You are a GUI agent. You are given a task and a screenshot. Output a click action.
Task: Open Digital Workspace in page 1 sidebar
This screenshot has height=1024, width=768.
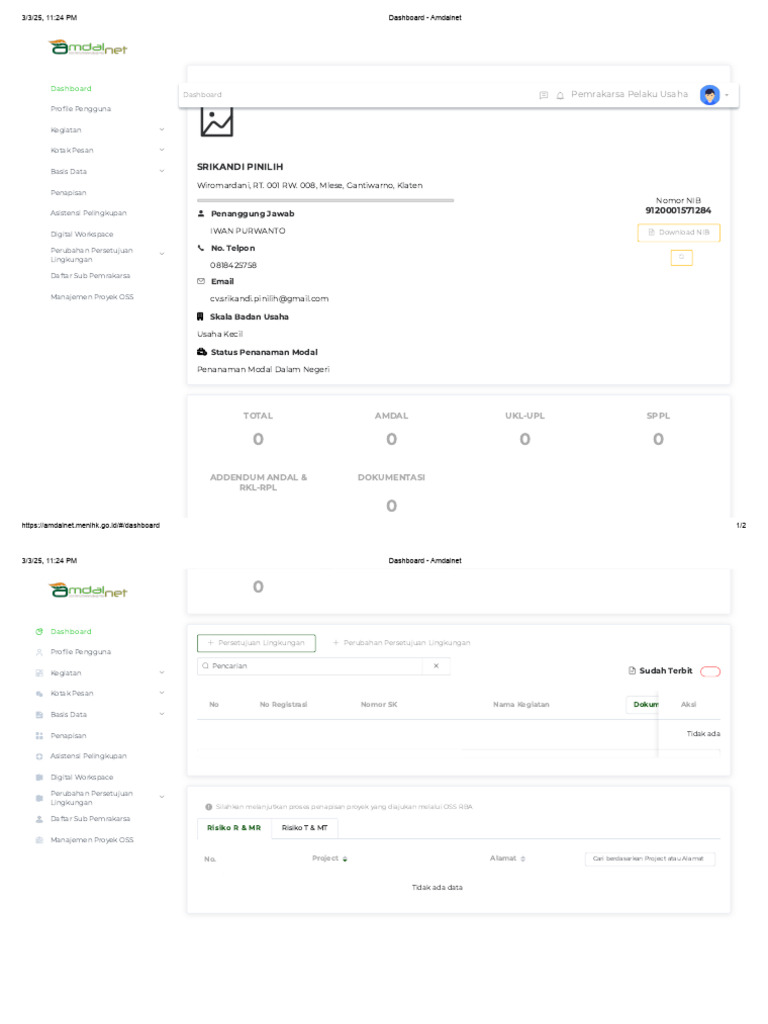[x=82, y=234]
